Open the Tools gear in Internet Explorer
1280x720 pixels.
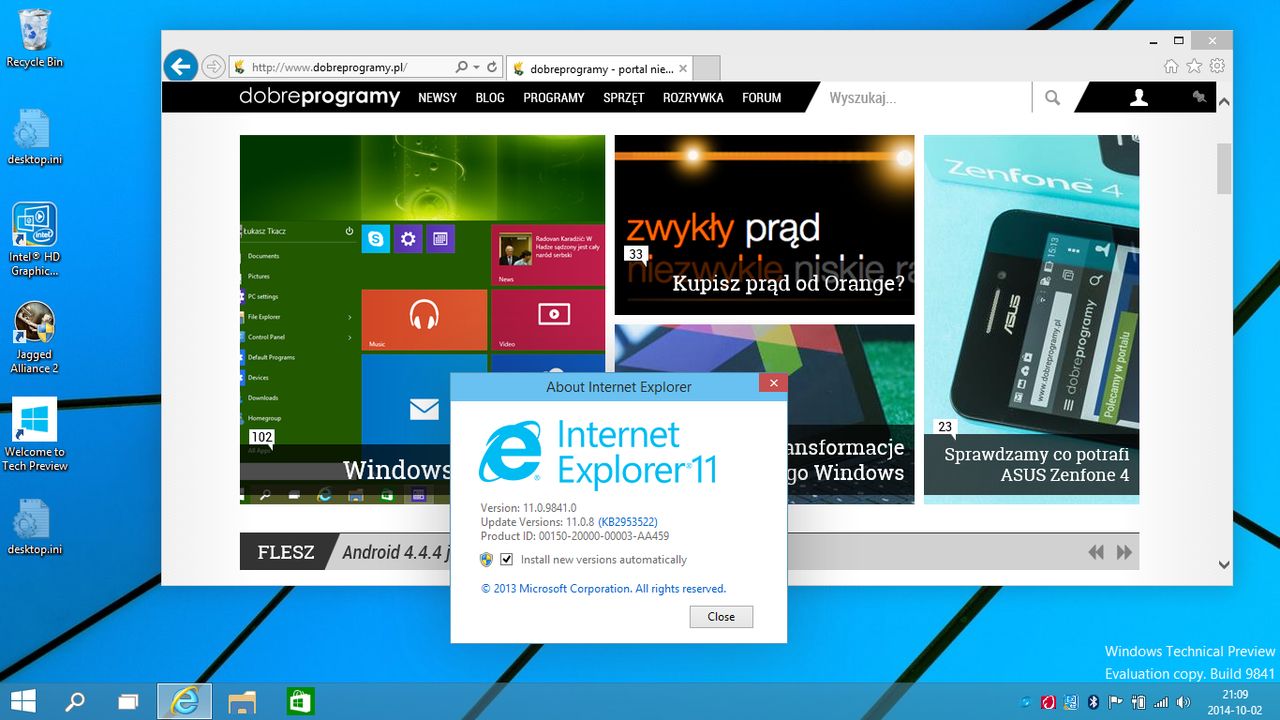1217,66
